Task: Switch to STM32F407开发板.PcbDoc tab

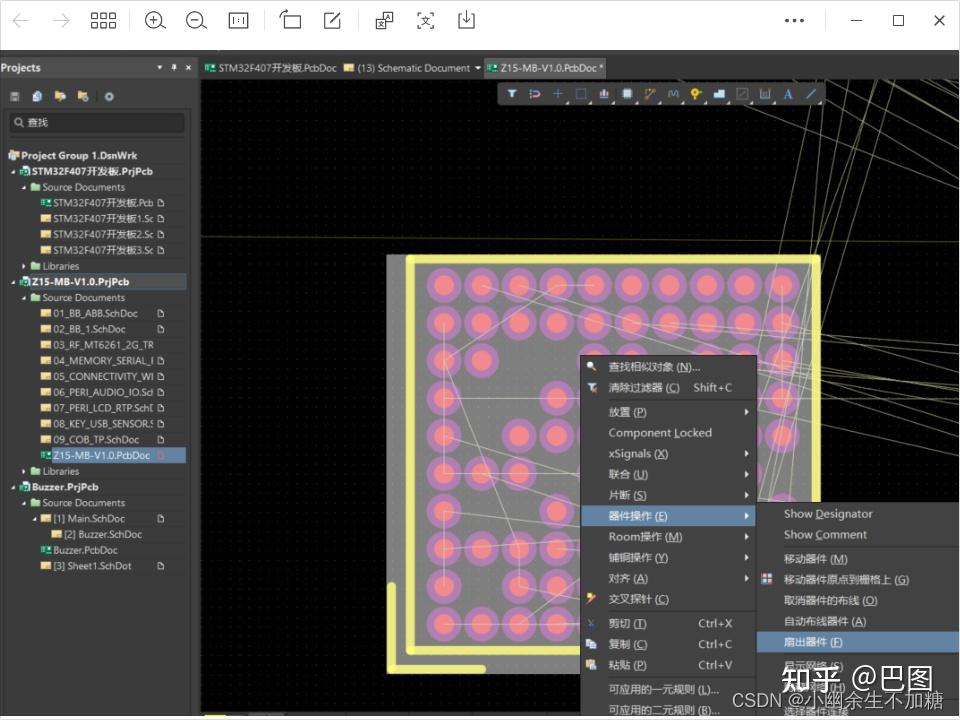Action: [x=271, y=68]
